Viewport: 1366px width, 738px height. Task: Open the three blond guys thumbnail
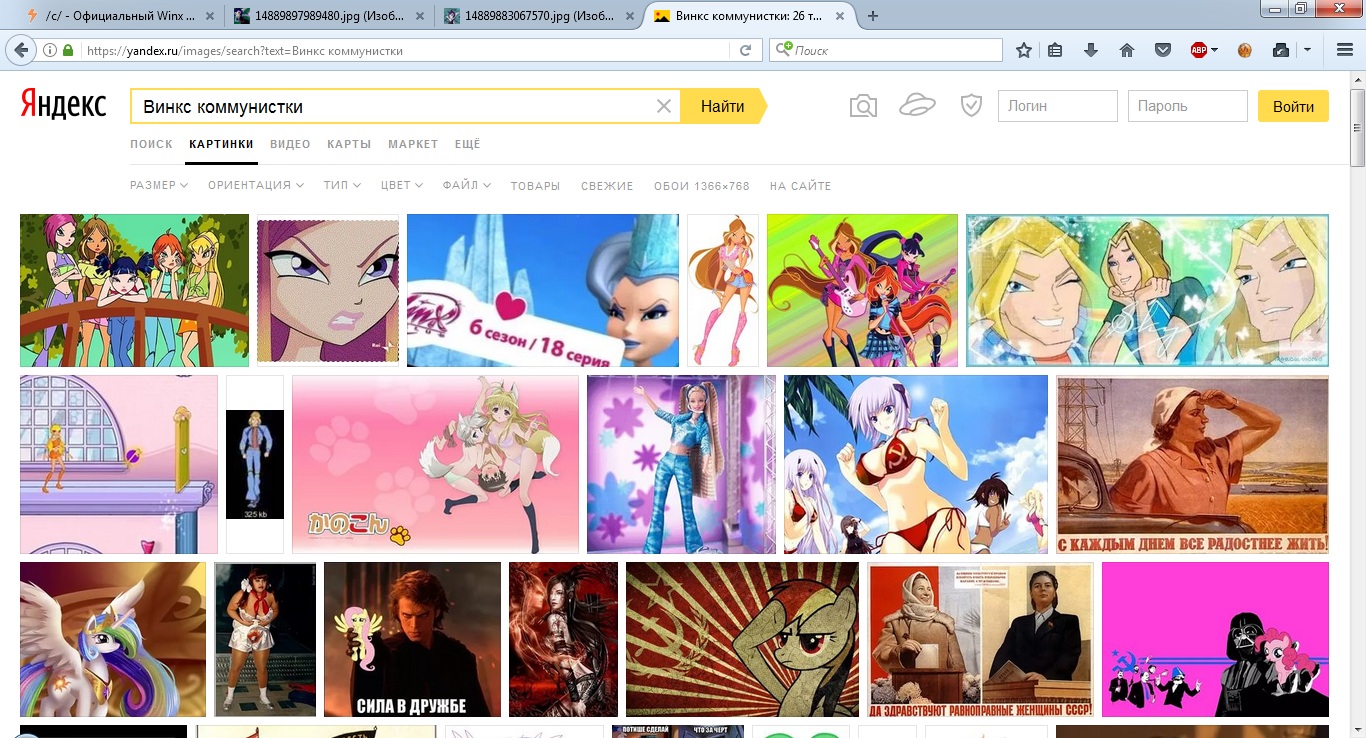pos(1147,291)
